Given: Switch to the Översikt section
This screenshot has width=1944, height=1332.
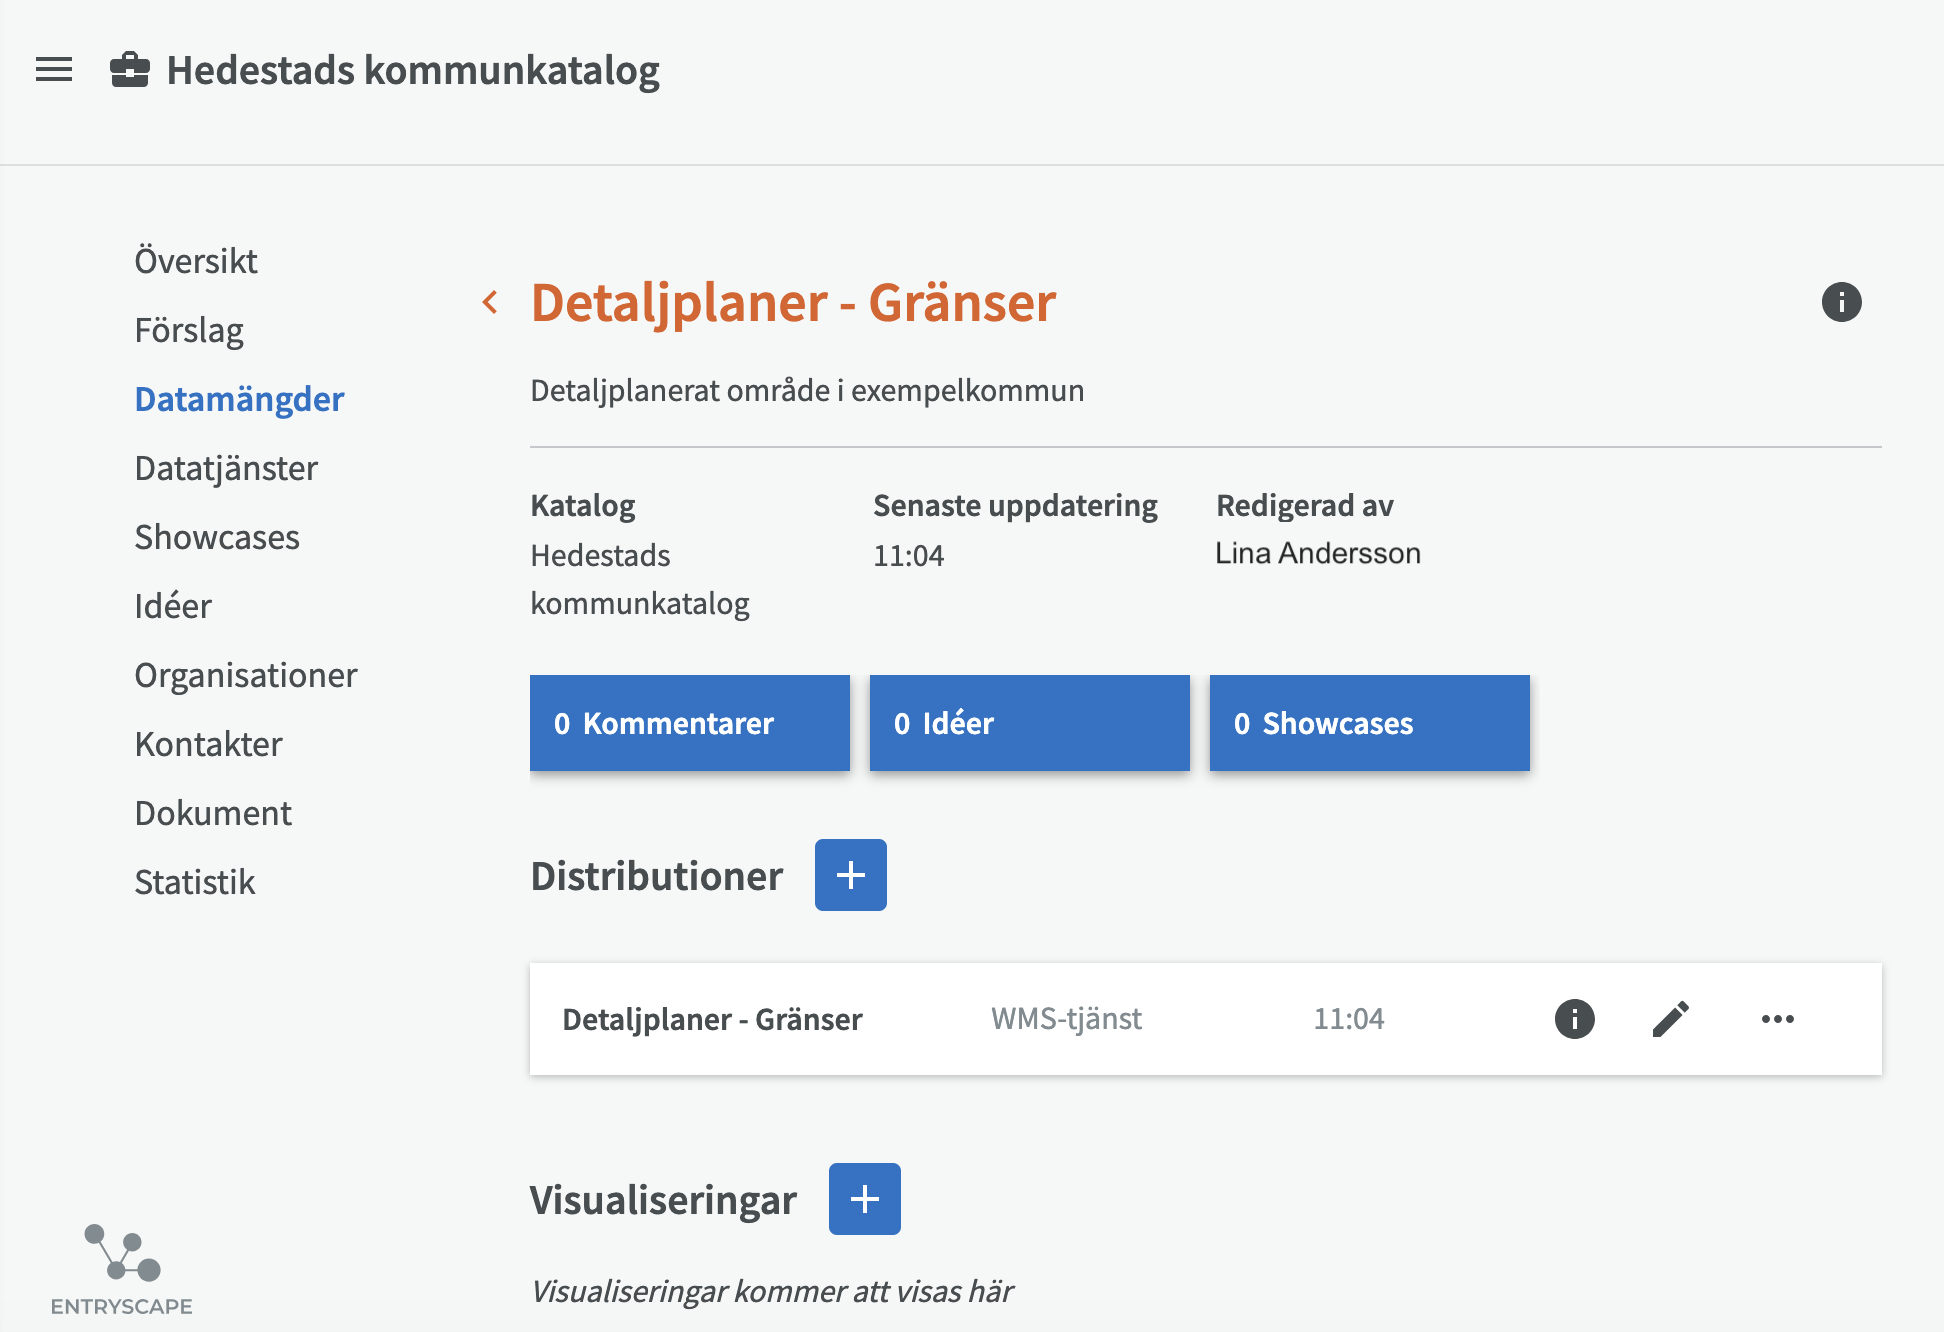Looking at the screenshot, I should (195, 260).
